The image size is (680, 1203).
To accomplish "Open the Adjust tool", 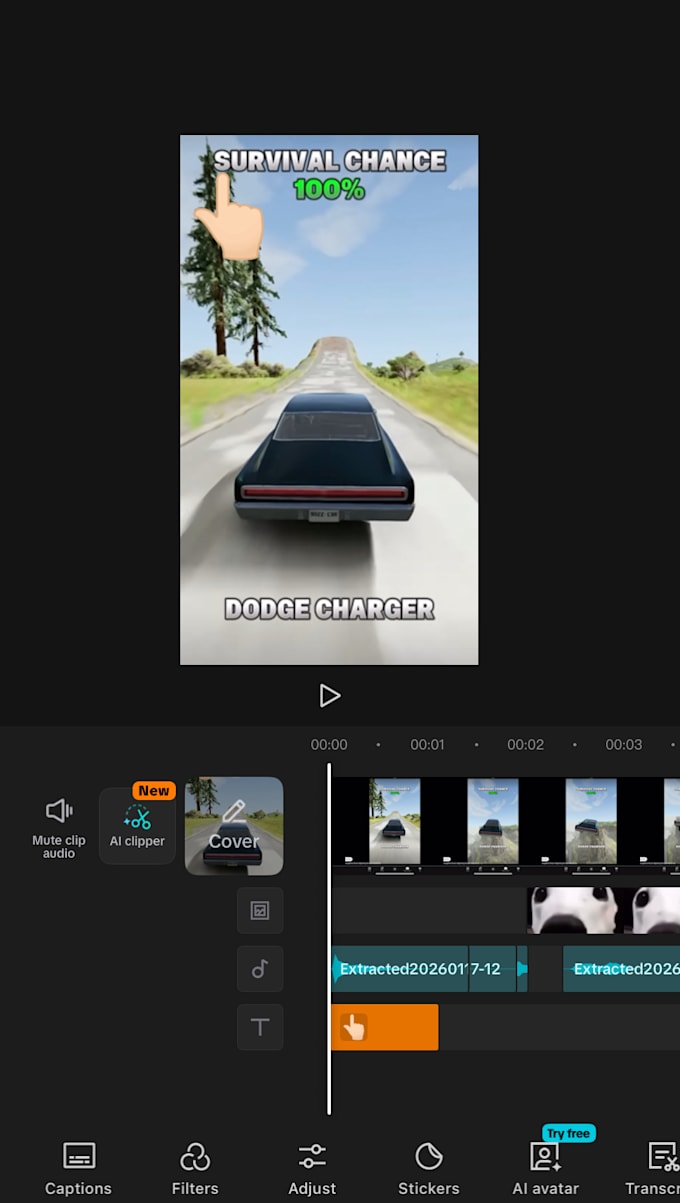I will 312,1168.
